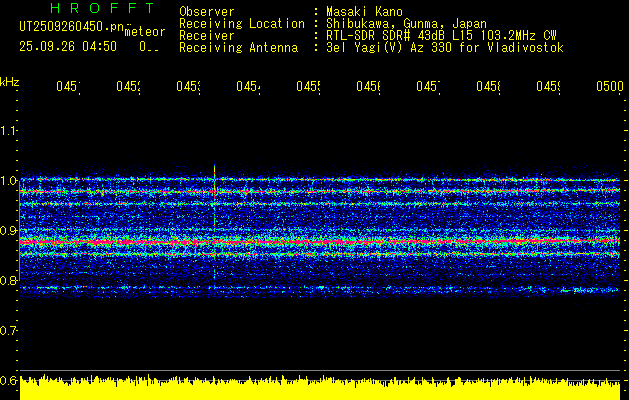Click the 1.1 frequency axis label
Viewport: 629px width, 400px height.
pos(8,130)
